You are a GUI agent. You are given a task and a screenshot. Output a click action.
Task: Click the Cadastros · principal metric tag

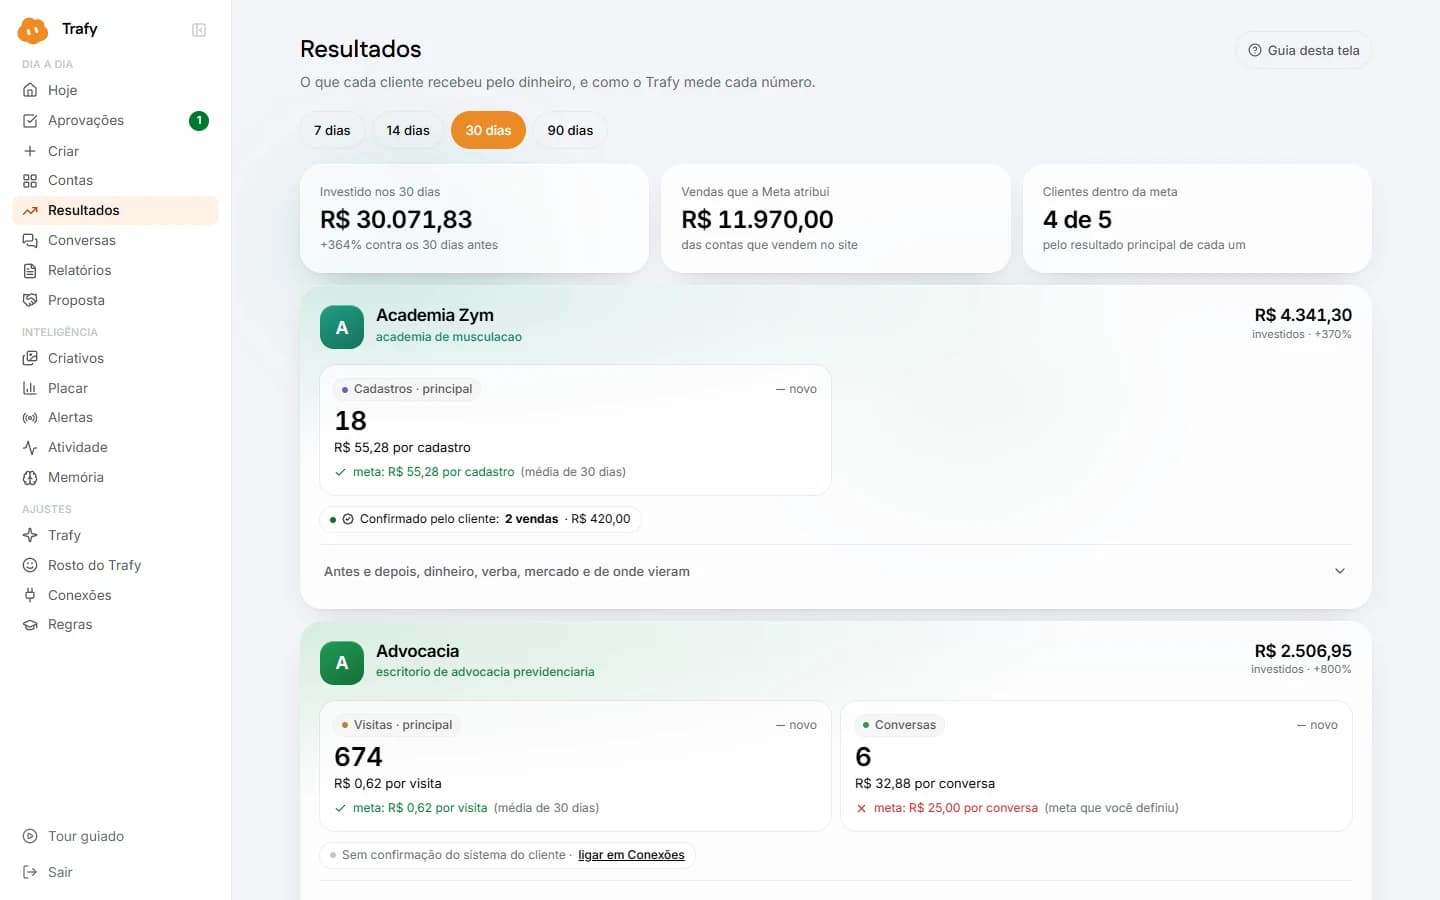407,389
